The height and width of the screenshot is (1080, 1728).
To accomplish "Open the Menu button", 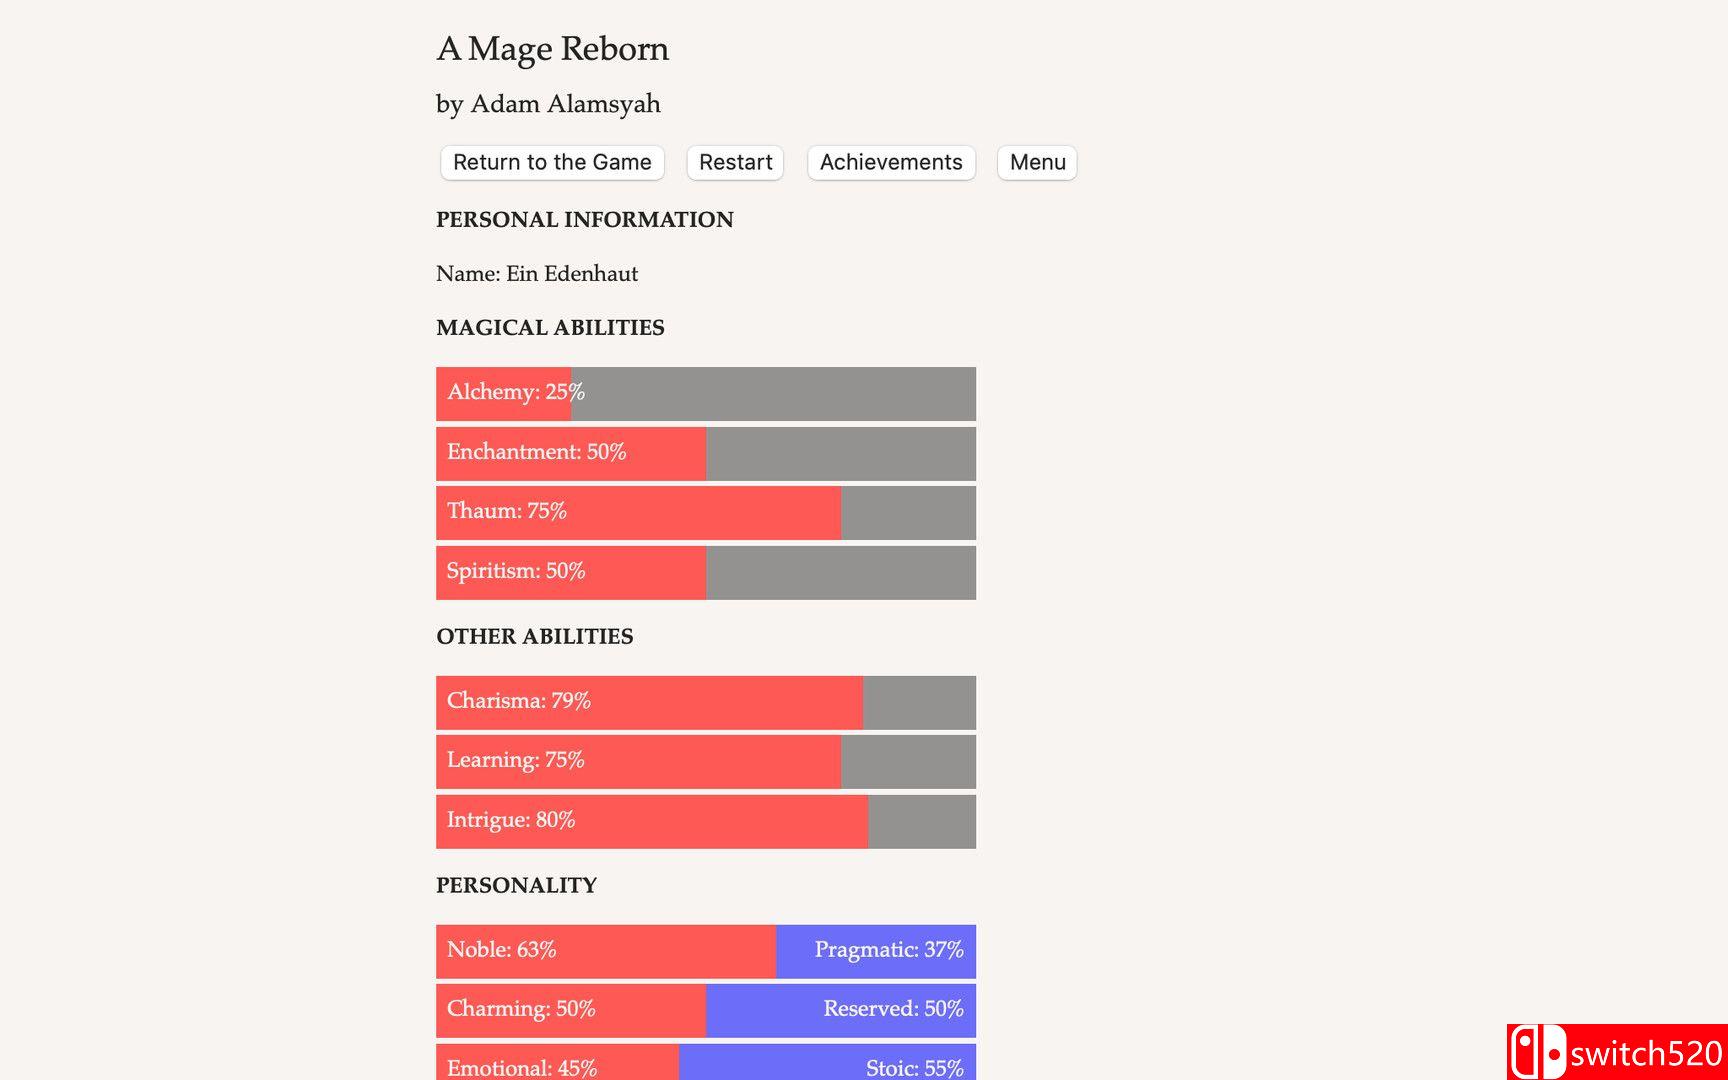I will point(1037,162).
